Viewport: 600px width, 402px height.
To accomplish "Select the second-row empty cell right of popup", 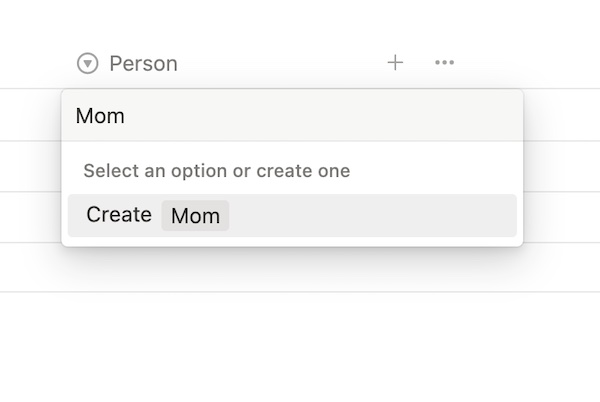I will [x=562, y=166].
